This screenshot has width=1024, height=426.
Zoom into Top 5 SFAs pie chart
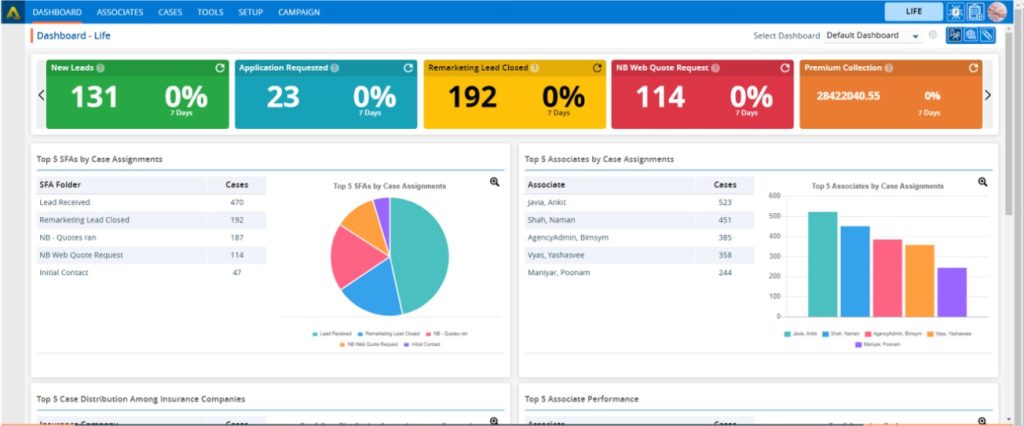click(x=494, y=182)
